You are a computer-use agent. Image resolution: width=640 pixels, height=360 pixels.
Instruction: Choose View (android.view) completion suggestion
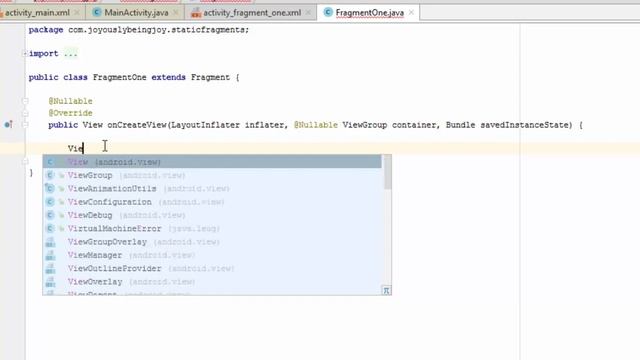tap(212, 162)
